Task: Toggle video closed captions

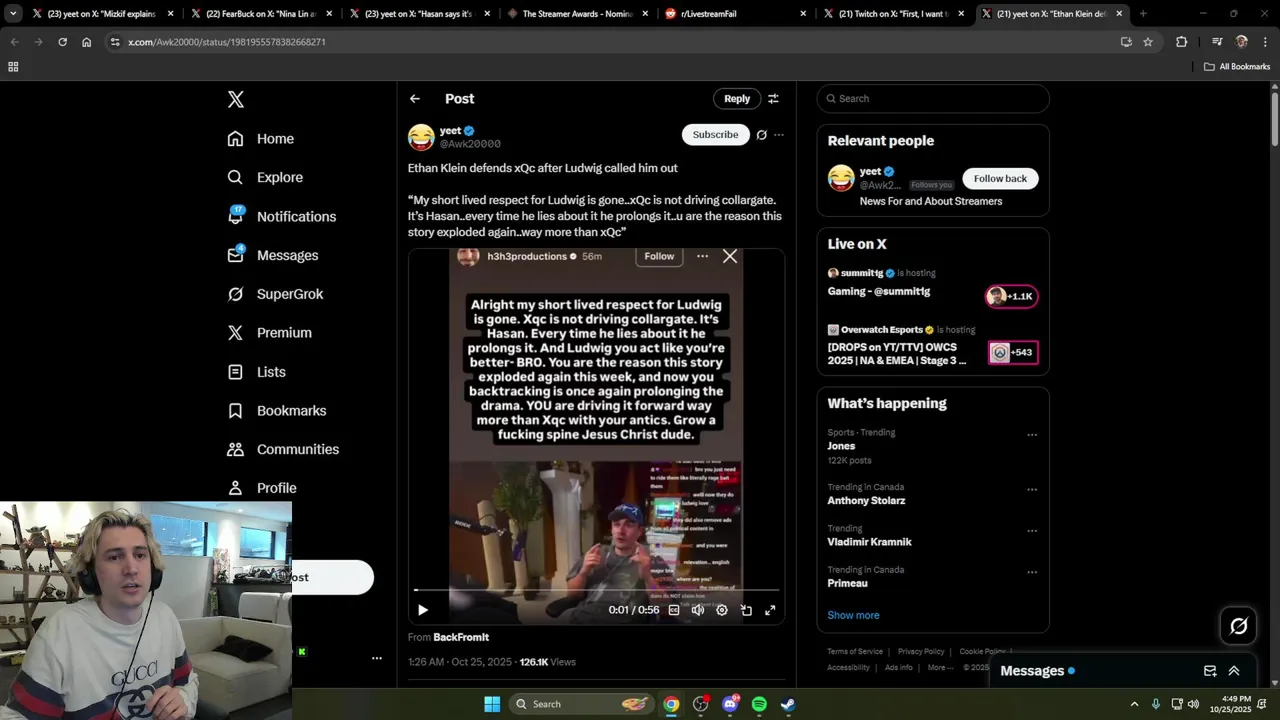Action: 674,610
